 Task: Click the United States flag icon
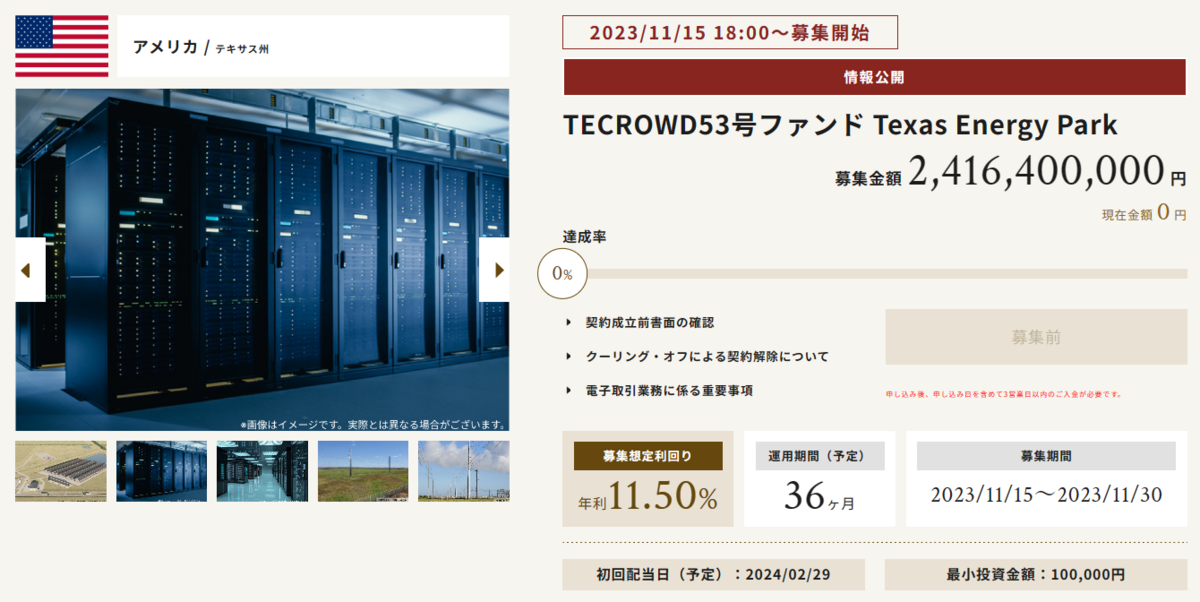pos(62,46)
